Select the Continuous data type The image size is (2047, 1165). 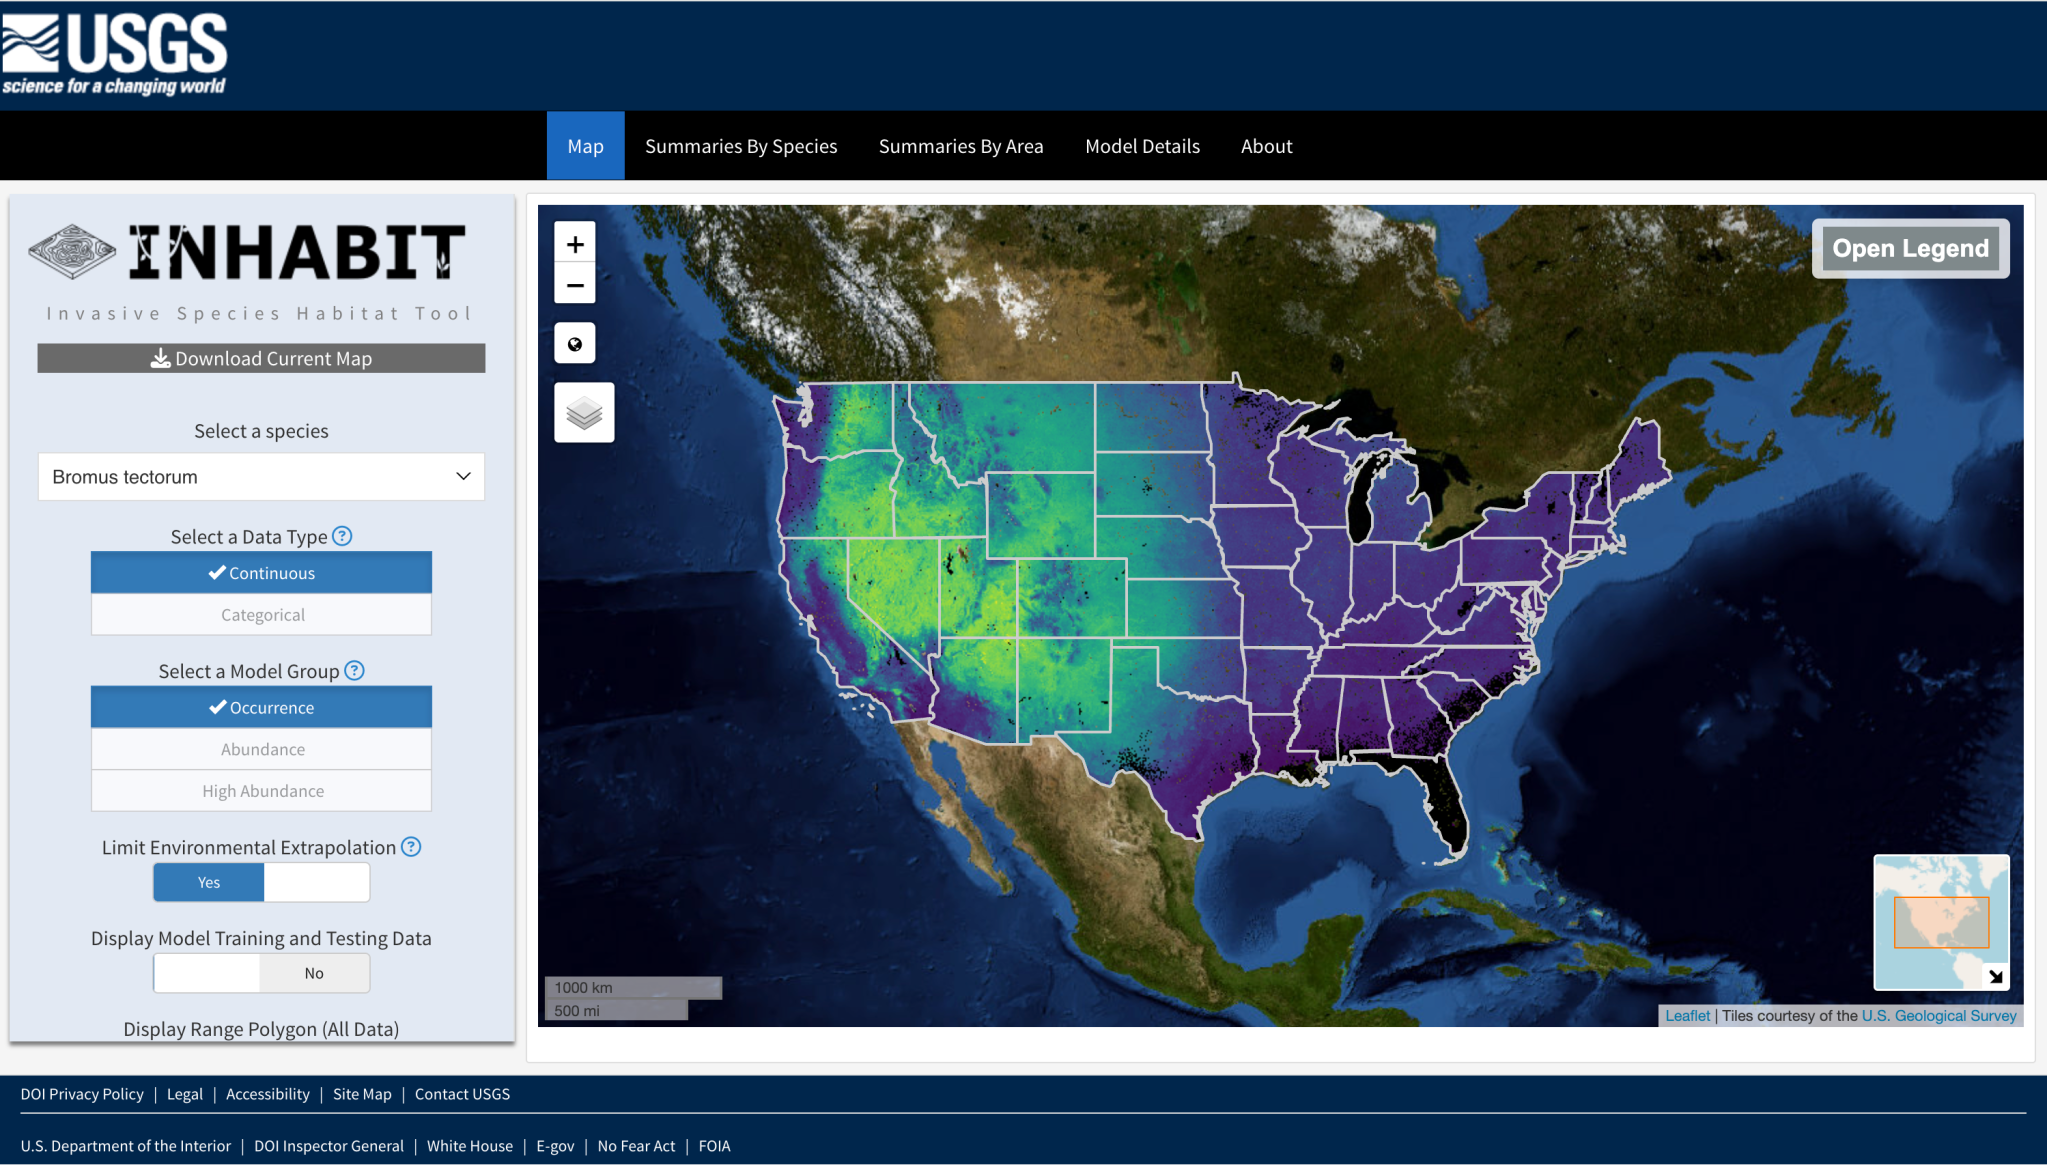(x=261, y=573)
